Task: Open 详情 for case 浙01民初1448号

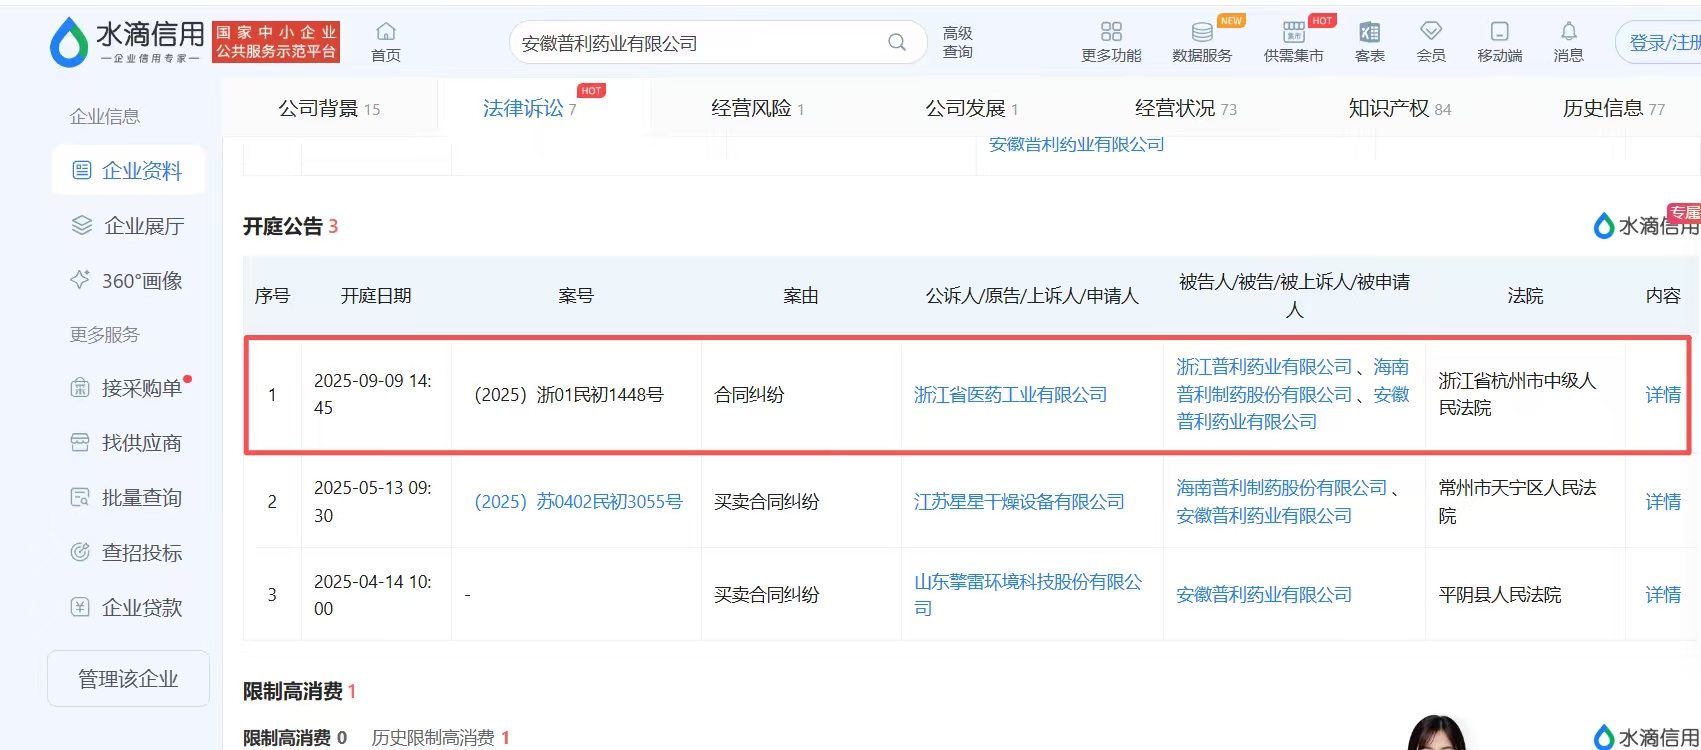Action: [x=1663, y=395]
